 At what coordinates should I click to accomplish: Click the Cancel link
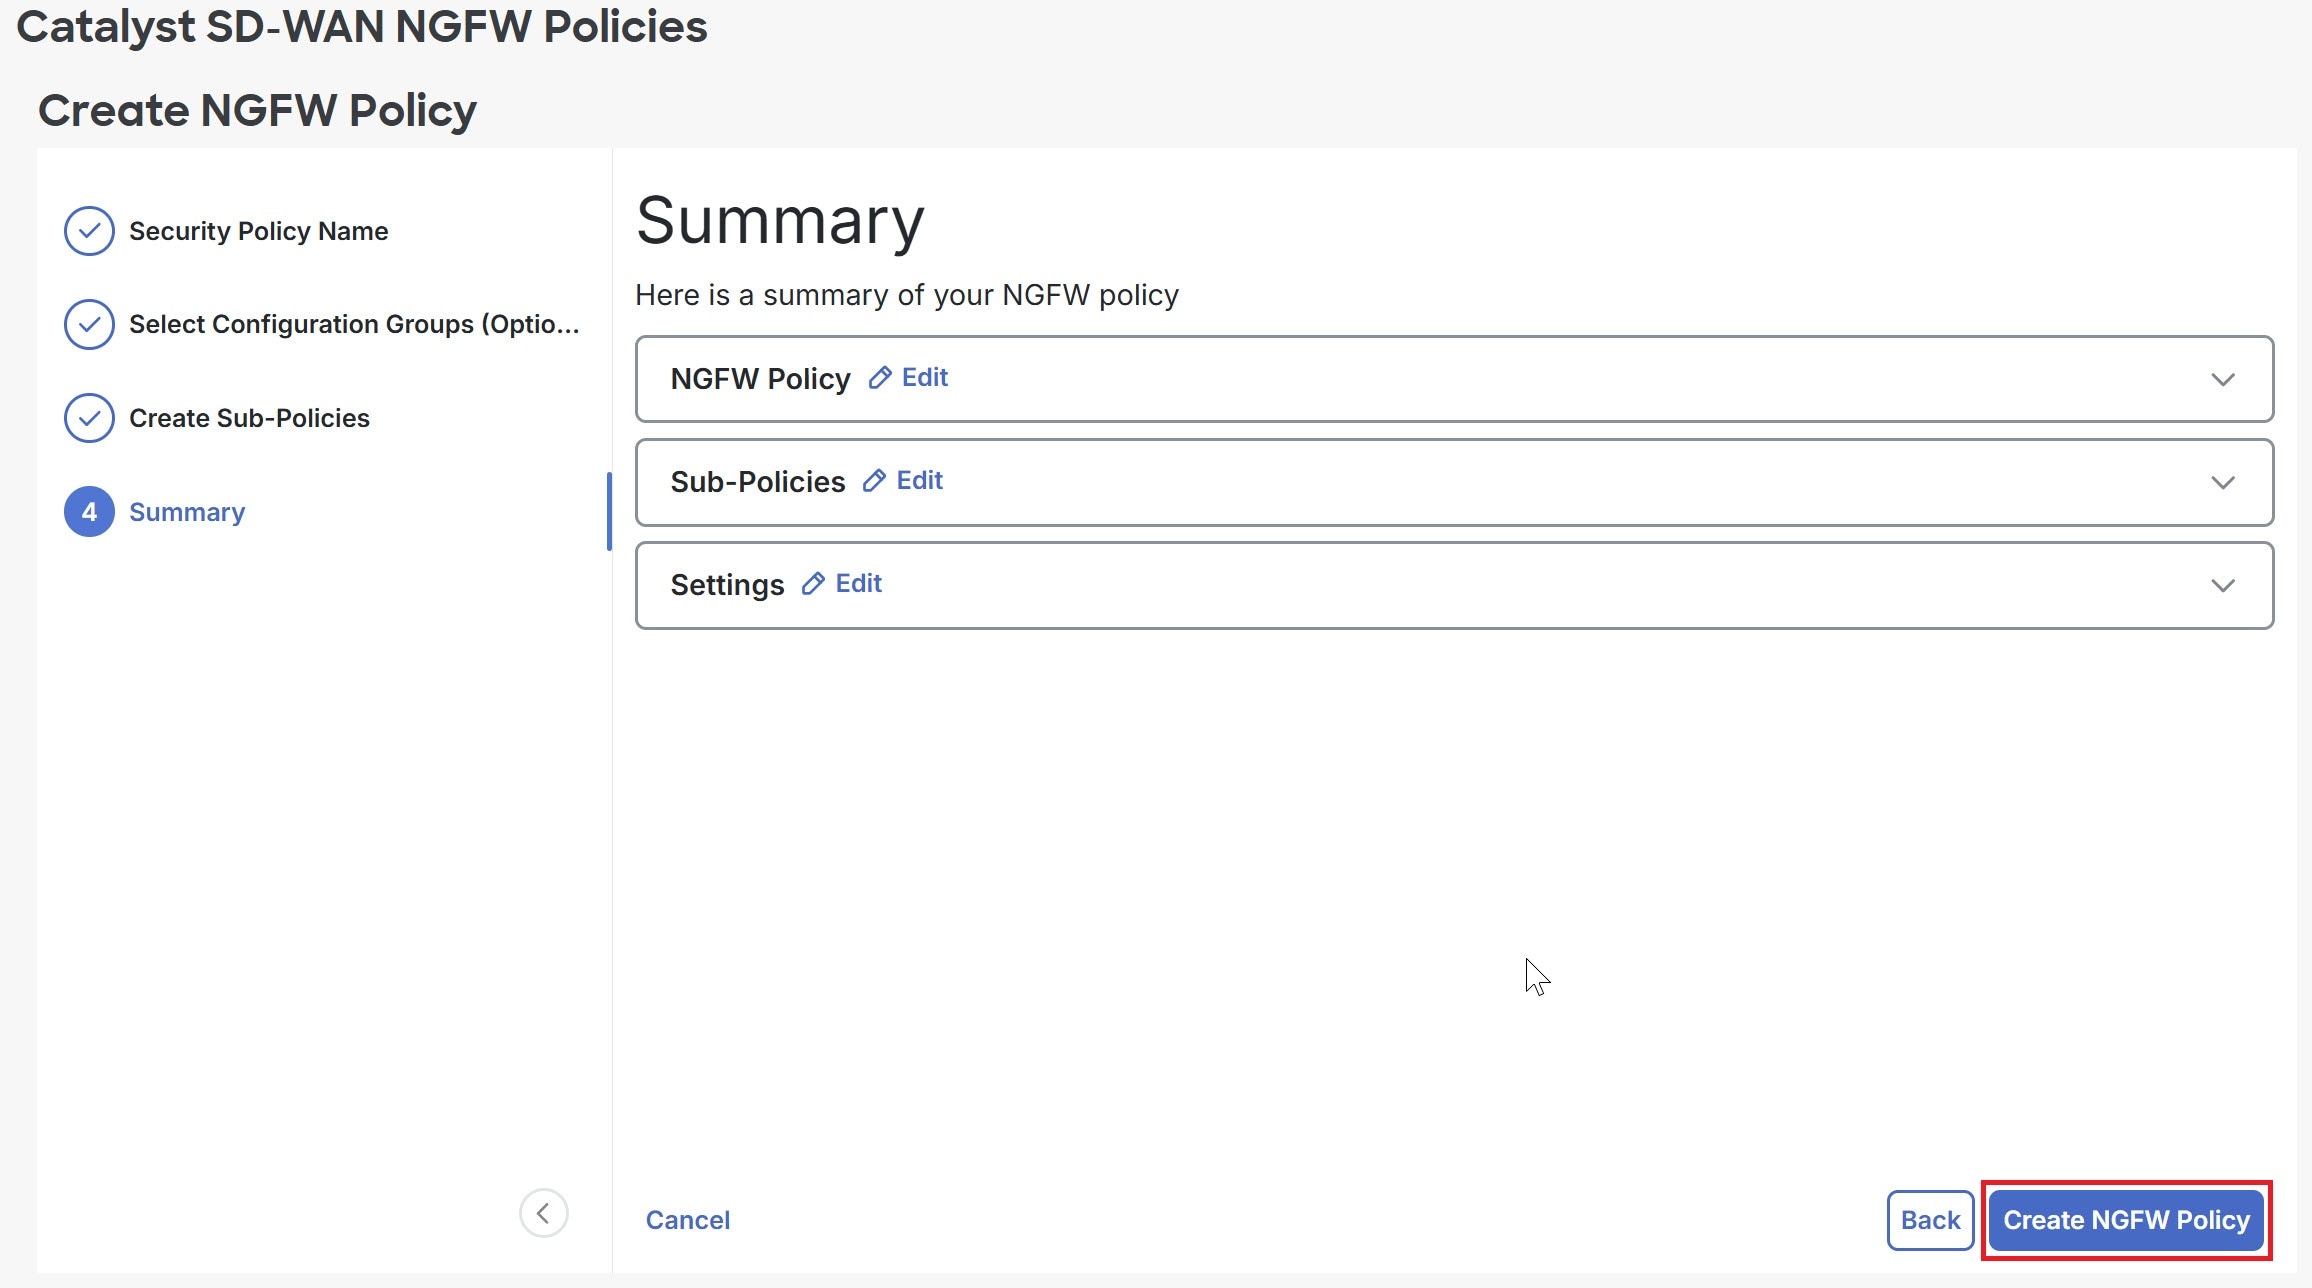pyautogui.click(x=687, y=1220)
